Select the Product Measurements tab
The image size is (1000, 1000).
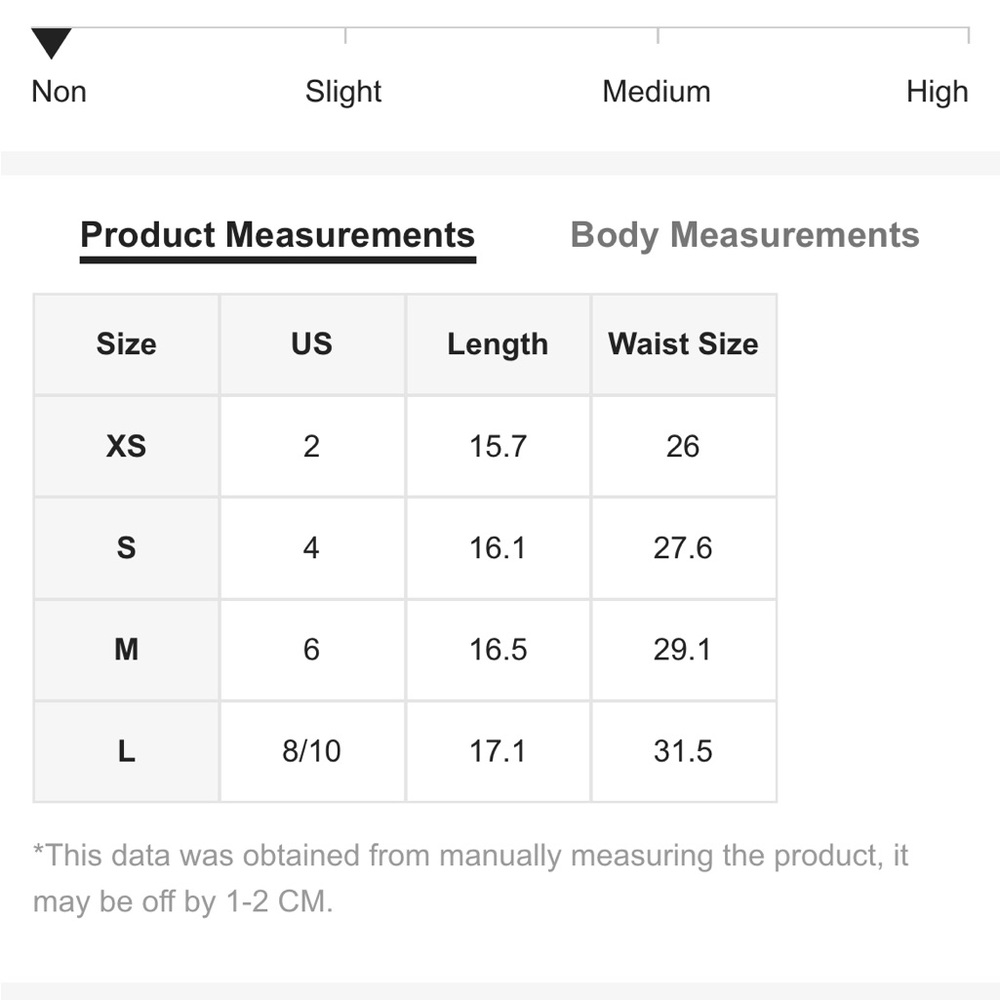(x=277, y=235)
